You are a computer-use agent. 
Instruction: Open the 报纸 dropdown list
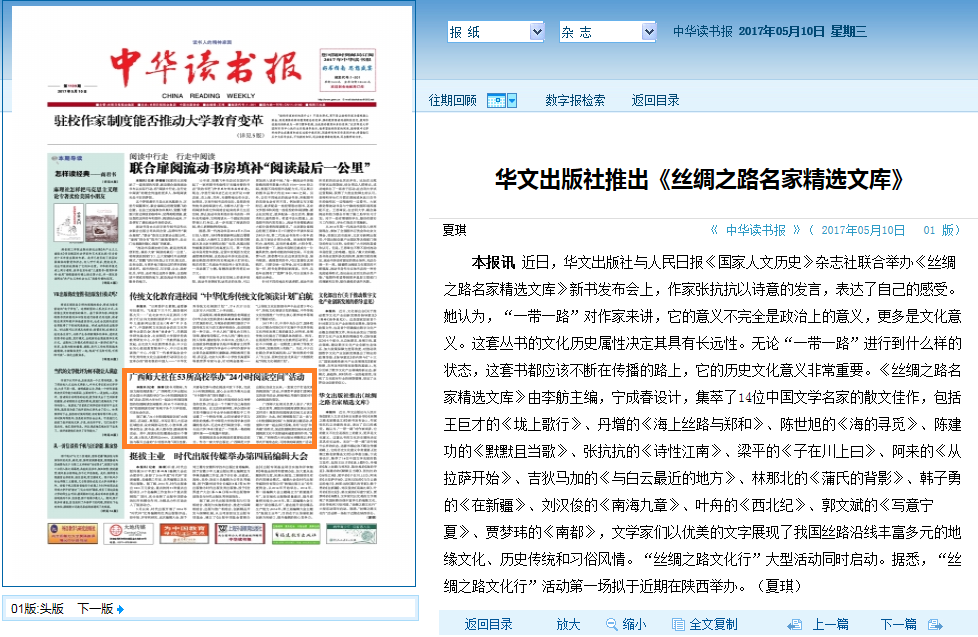pyautogui.click(x=496, y=32)
